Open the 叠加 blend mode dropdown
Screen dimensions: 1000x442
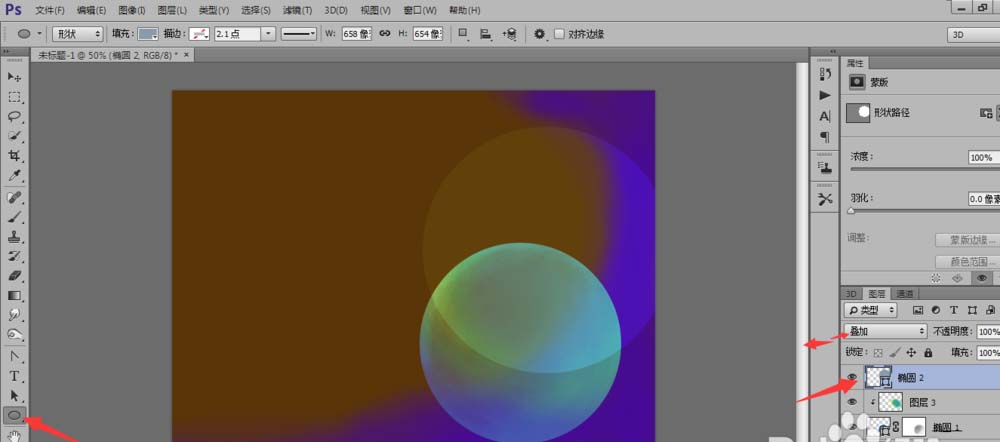(886, 331)
